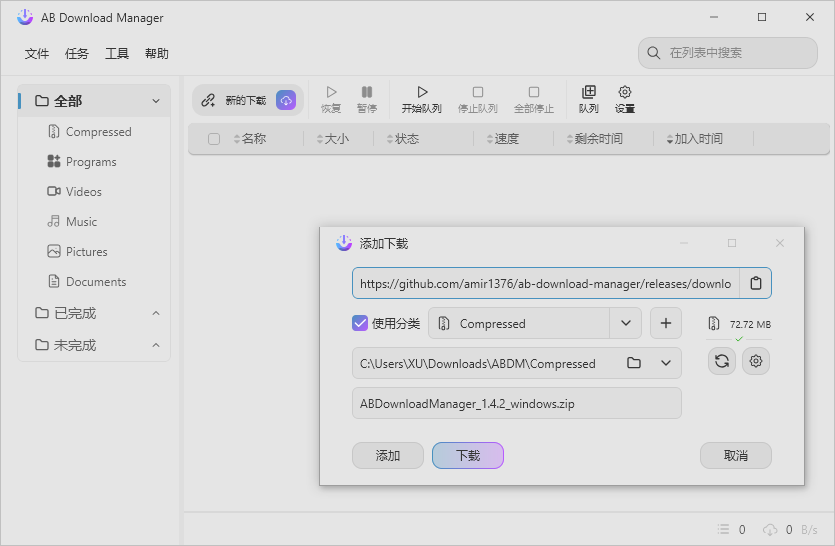Open the download path history dropdown arrow

(666, 363)
